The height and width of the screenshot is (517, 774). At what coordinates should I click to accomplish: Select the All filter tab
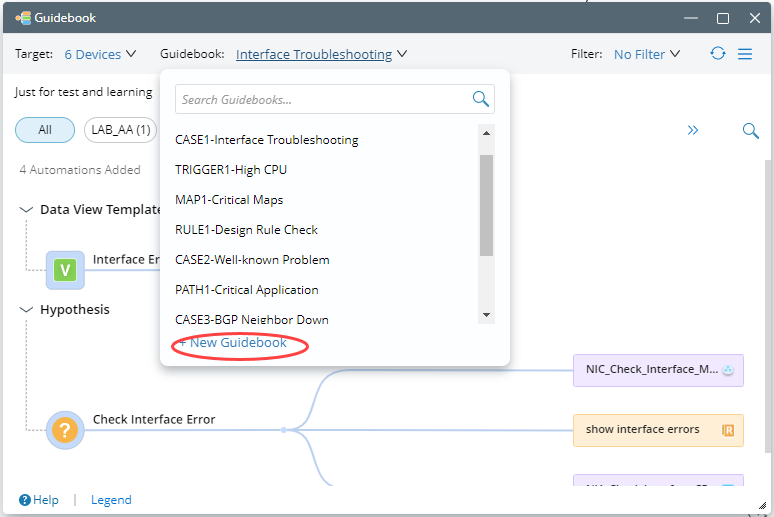click(45, 130)
